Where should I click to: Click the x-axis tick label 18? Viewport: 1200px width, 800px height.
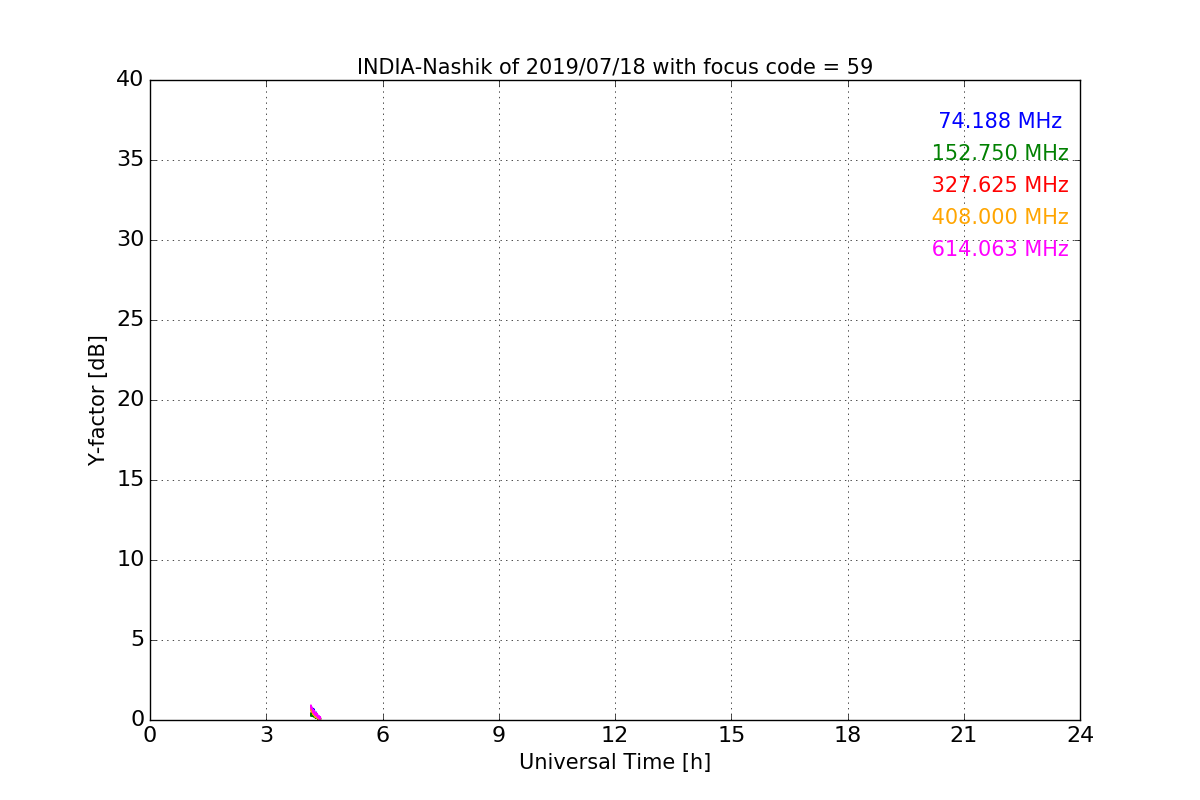848,735
